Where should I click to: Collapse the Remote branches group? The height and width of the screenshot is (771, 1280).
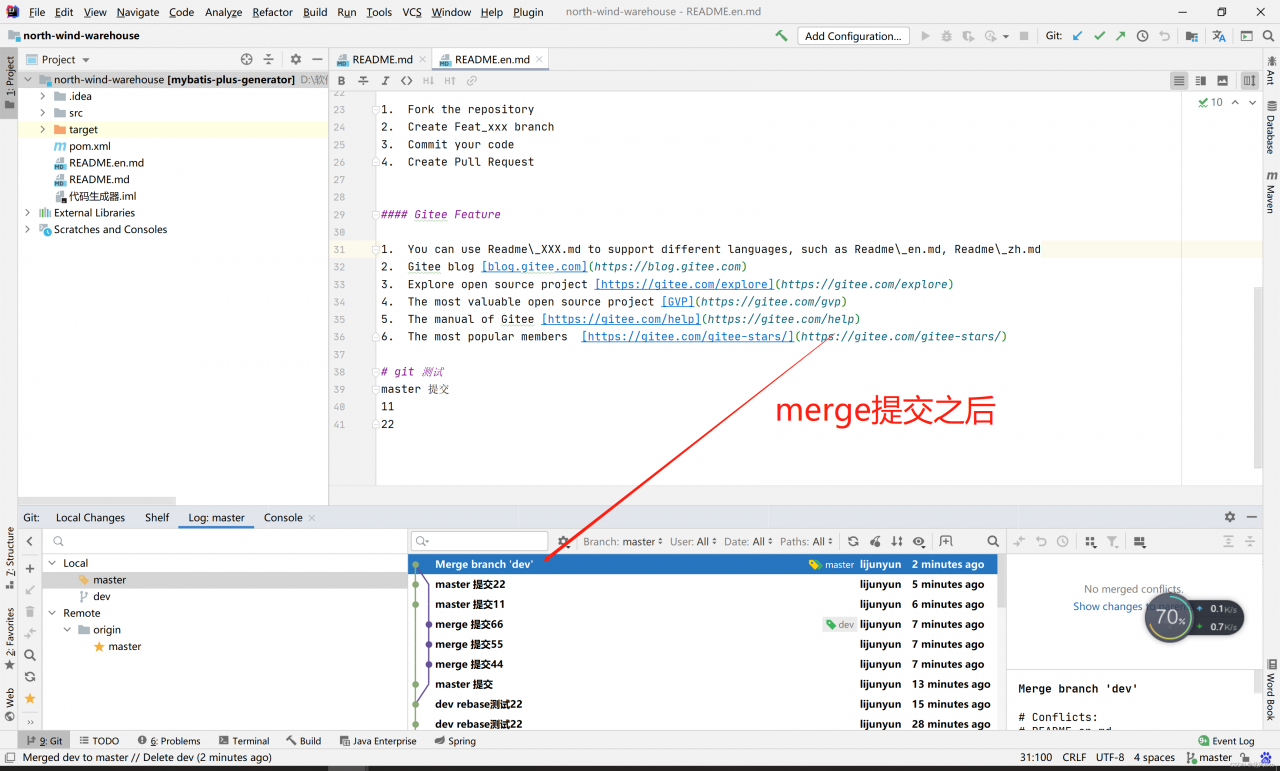[51, 613]
